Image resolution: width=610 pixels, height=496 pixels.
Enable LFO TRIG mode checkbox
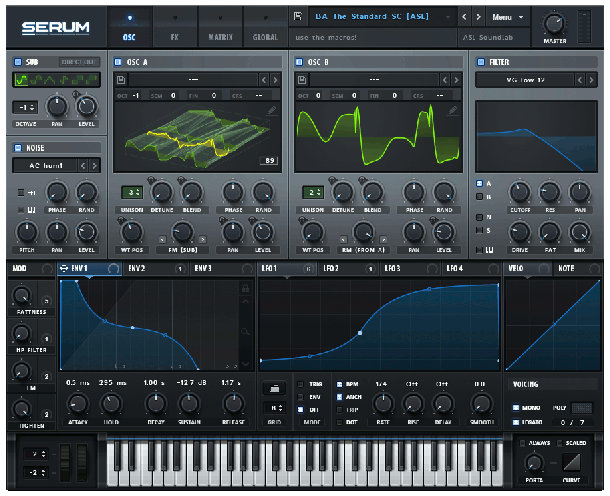click(x=300, y=384)
